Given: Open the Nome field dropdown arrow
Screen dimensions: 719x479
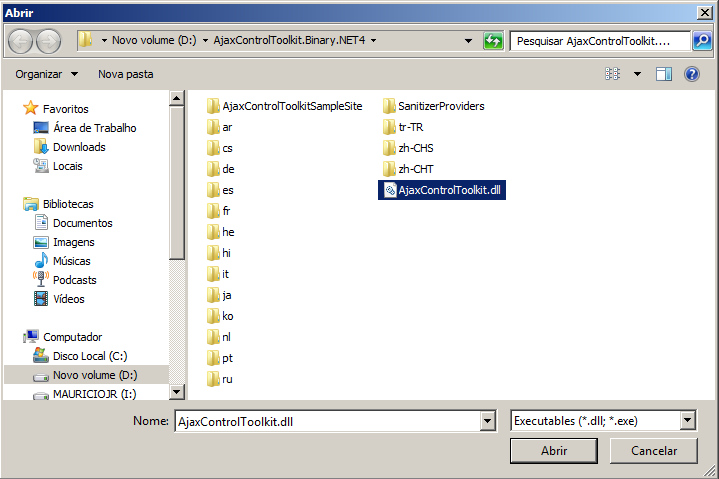Looking at the screenshot, I should pos(487,421).
